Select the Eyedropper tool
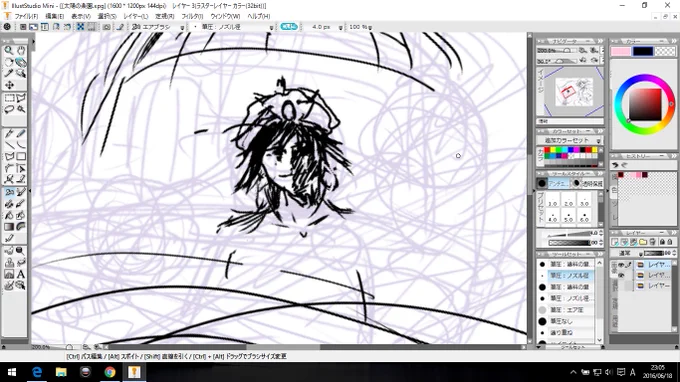 (9, 73)
